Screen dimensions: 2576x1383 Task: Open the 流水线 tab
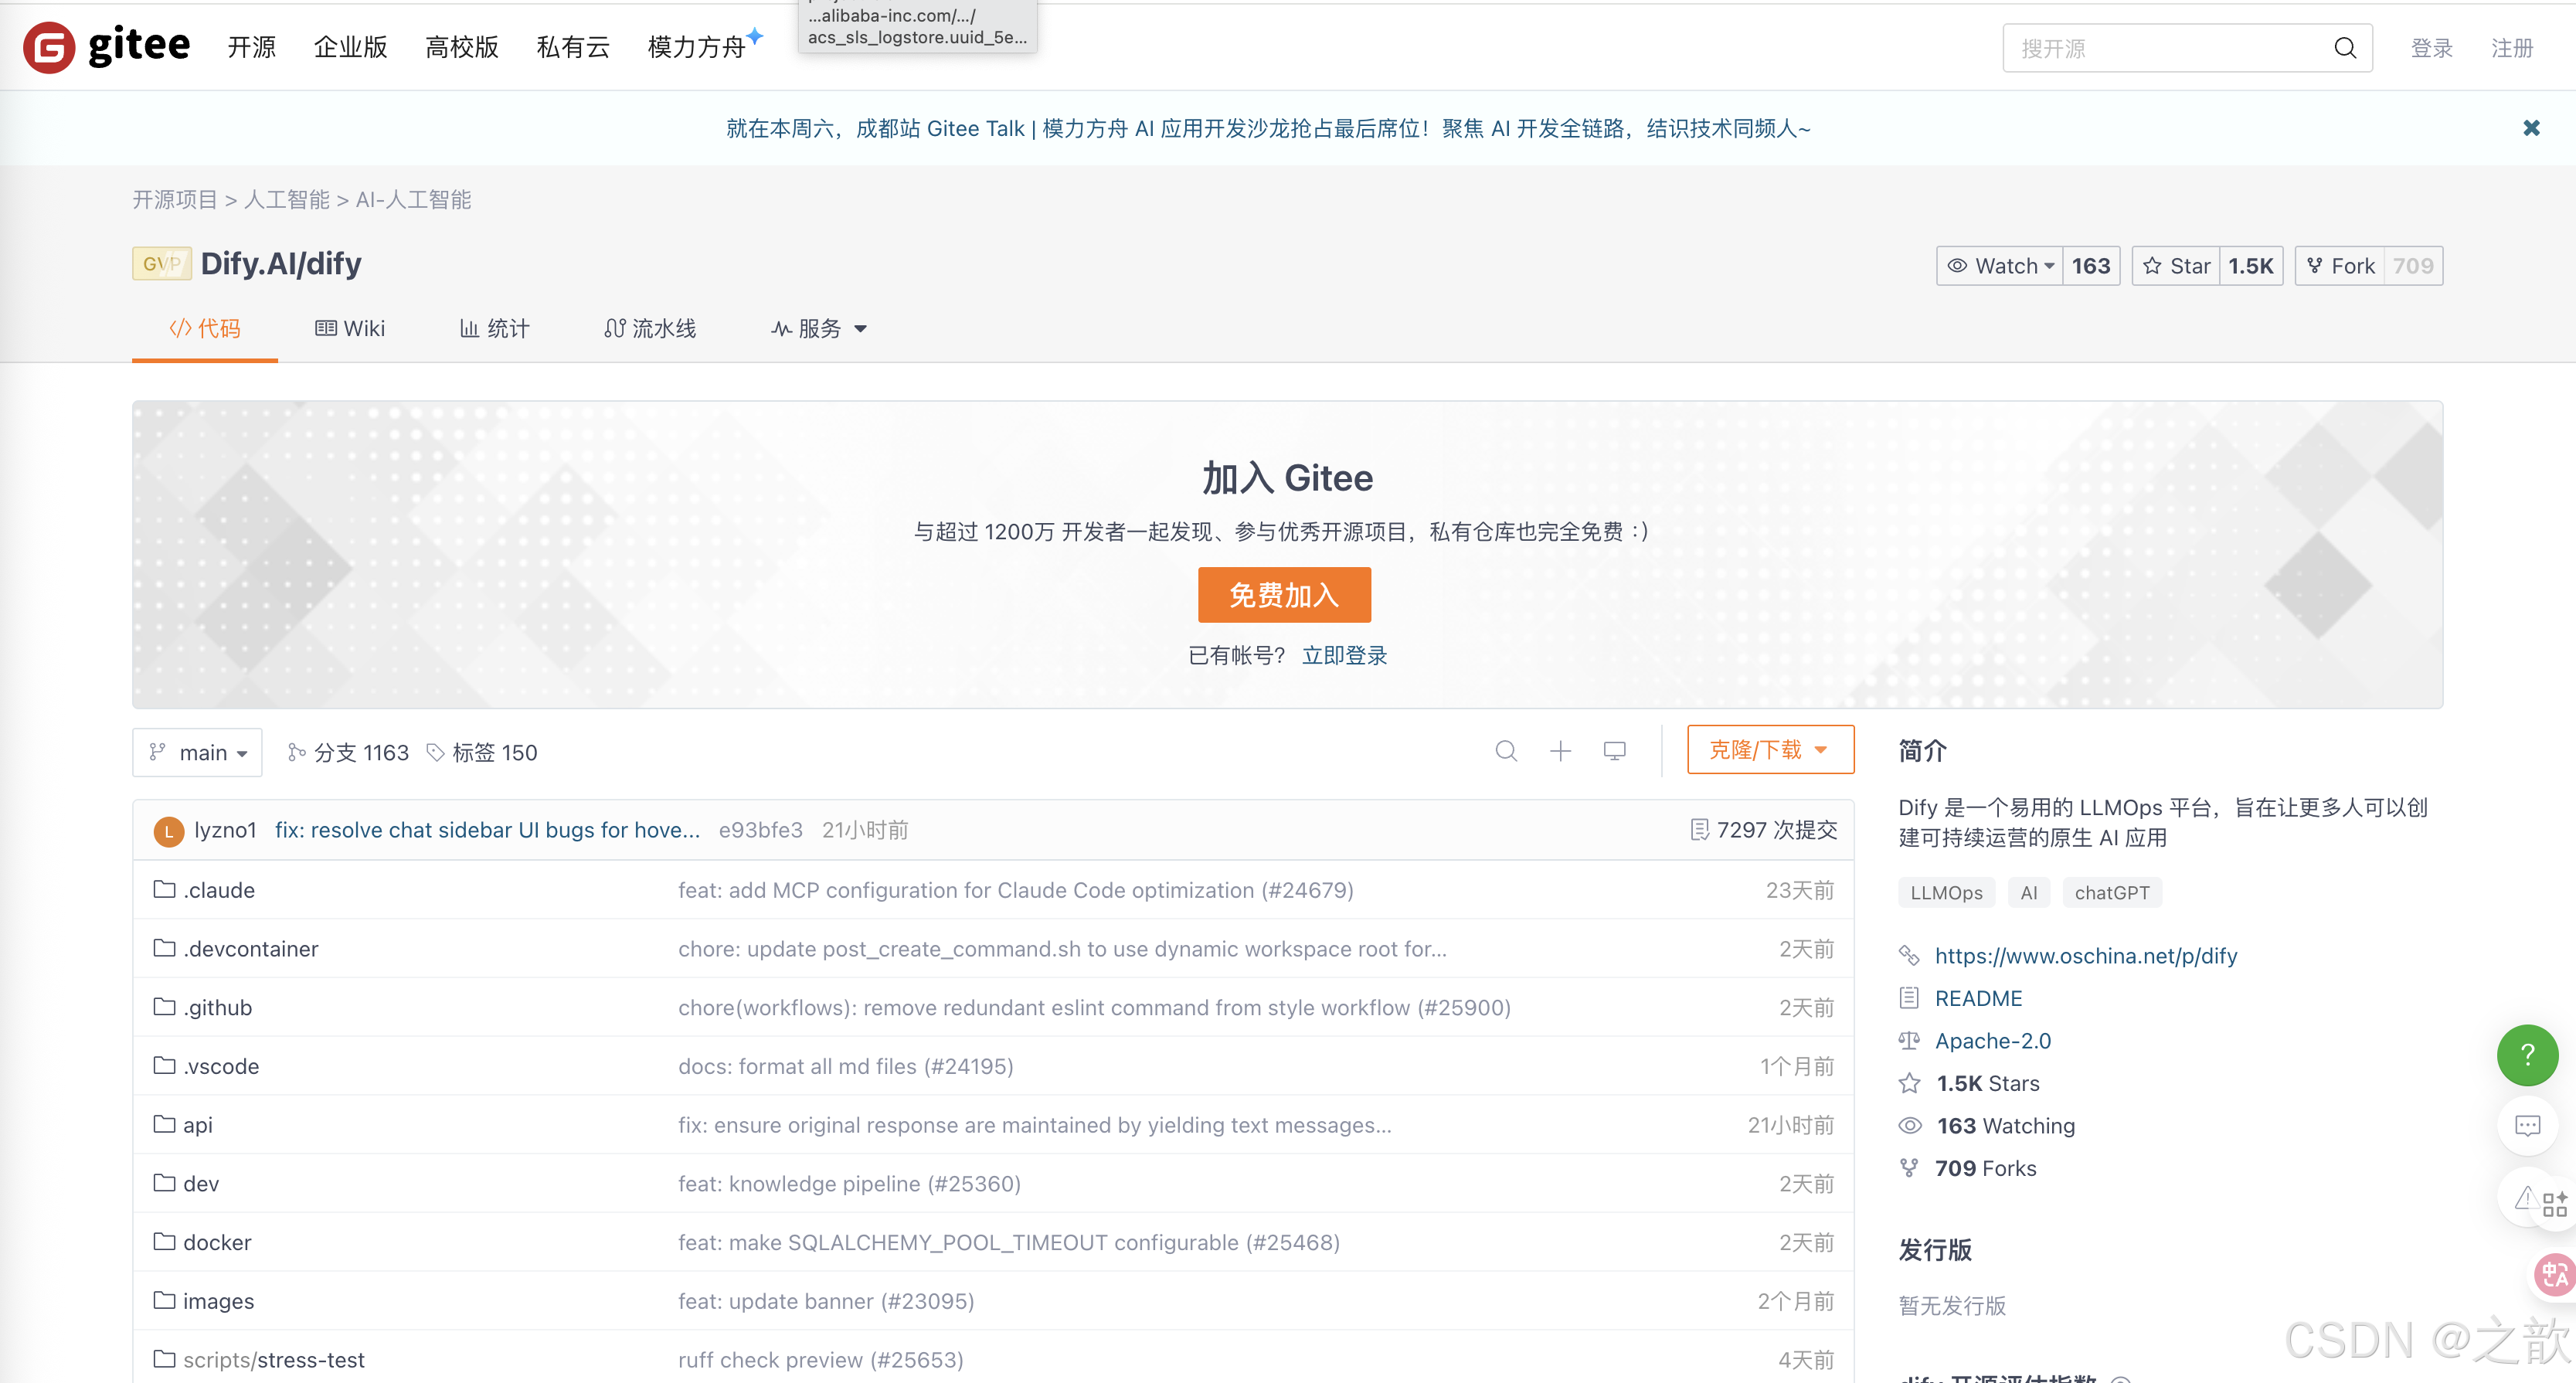(650, 328)
